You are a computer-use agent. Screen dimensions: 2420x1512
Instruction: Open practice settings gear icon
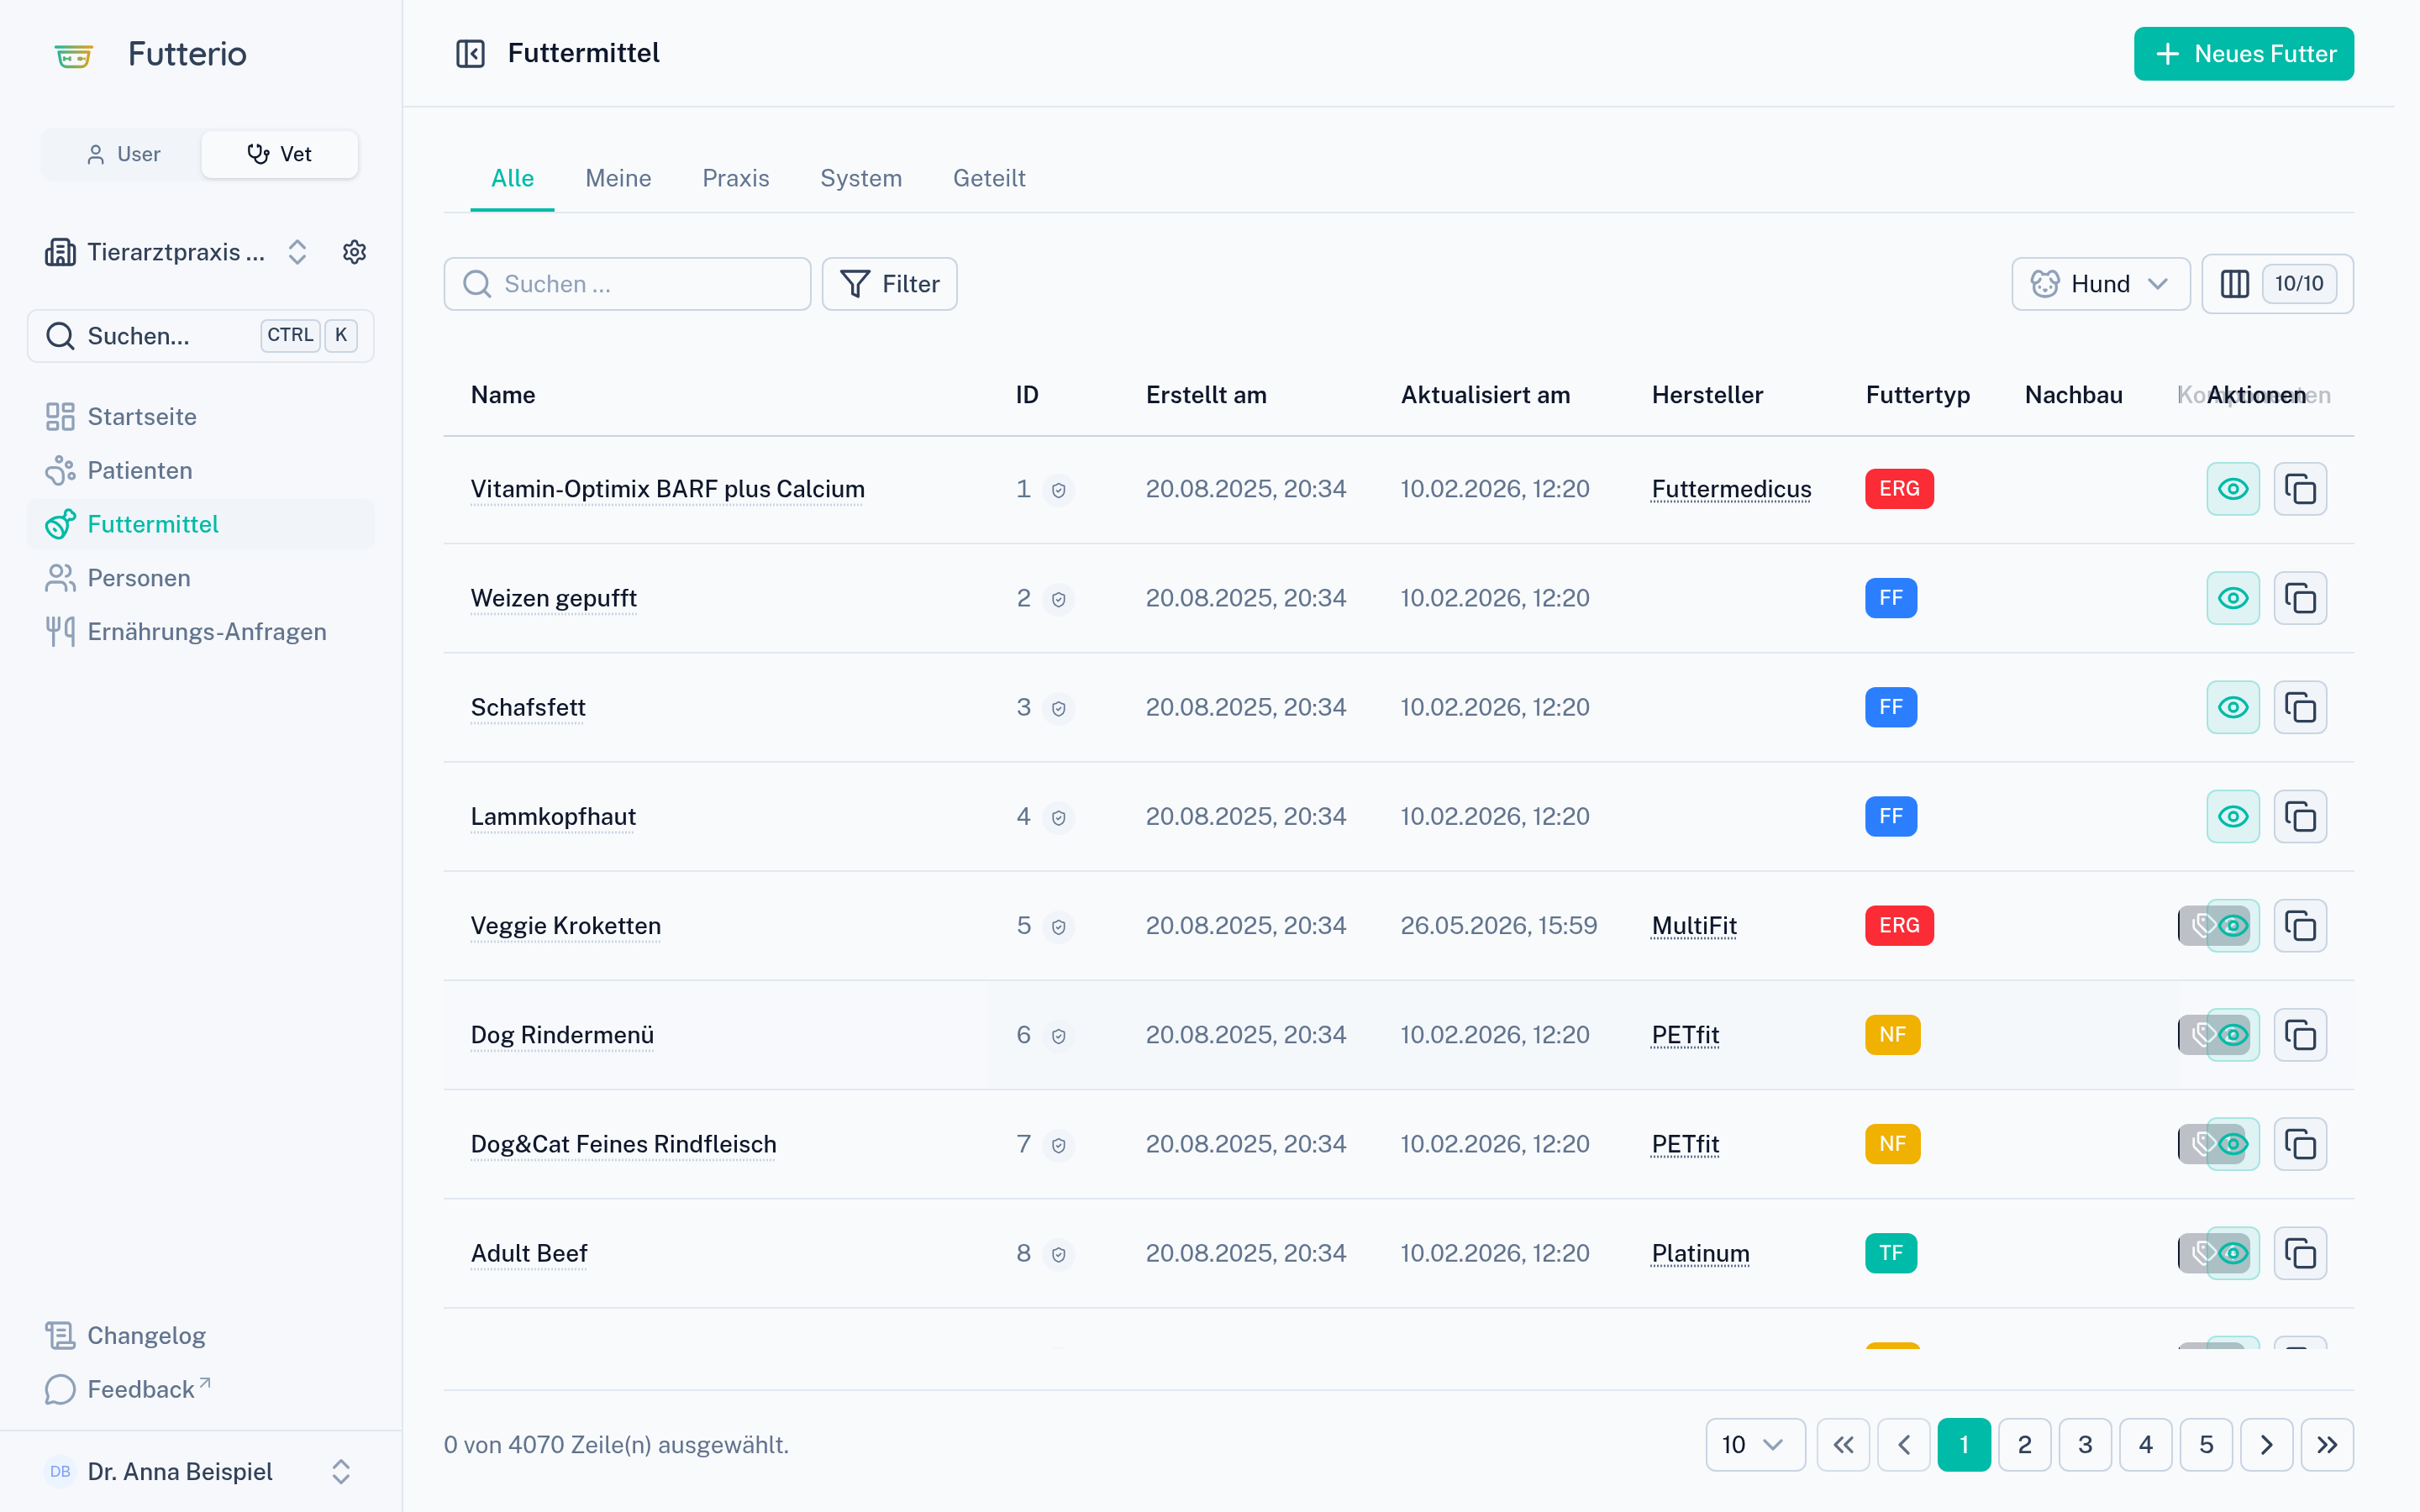pos(354,252)
